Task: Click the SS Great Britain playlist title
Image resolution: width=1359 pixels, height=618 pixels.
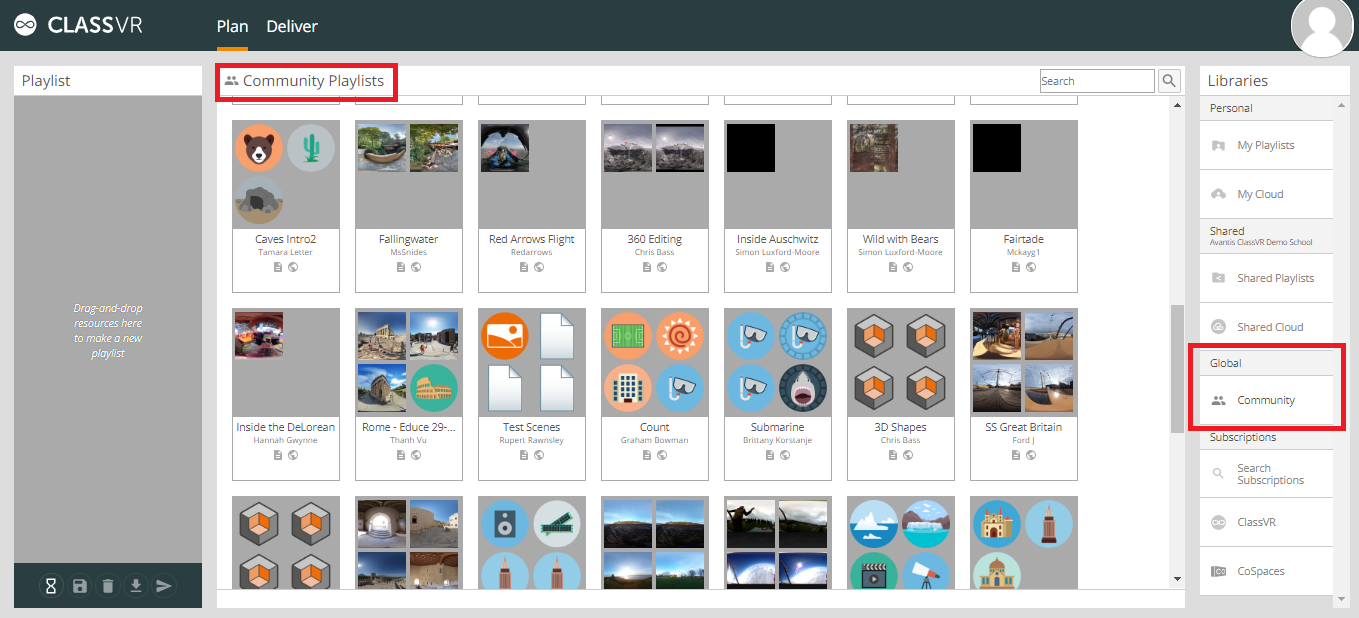Action: coord(1024,427)
